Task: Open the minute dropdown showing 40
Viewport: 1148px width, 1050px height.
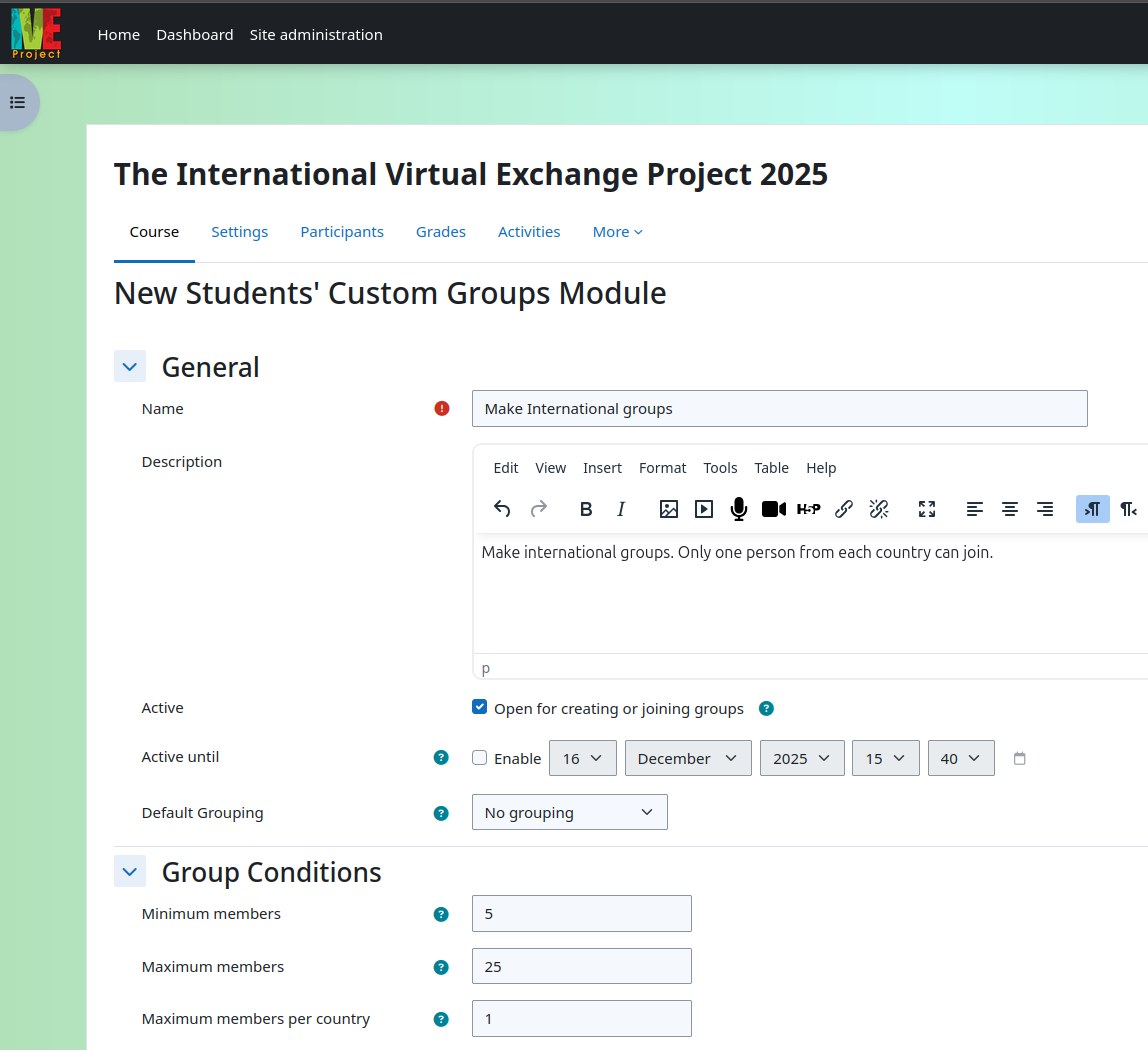Action: click(961, 758)
